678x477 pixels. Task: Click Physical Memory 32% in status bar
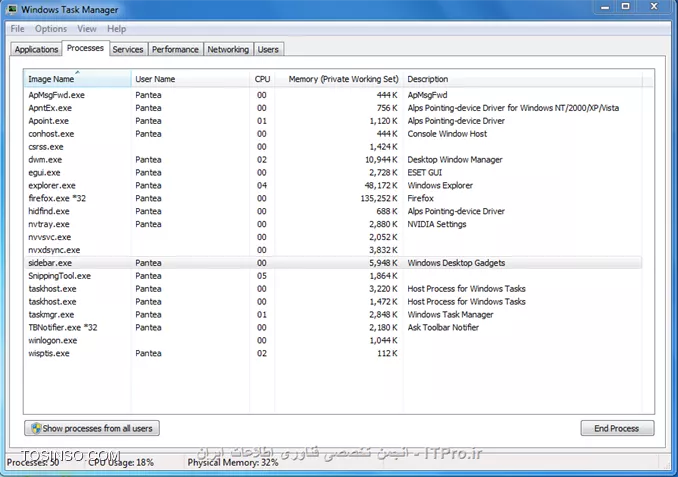point(233,463)
